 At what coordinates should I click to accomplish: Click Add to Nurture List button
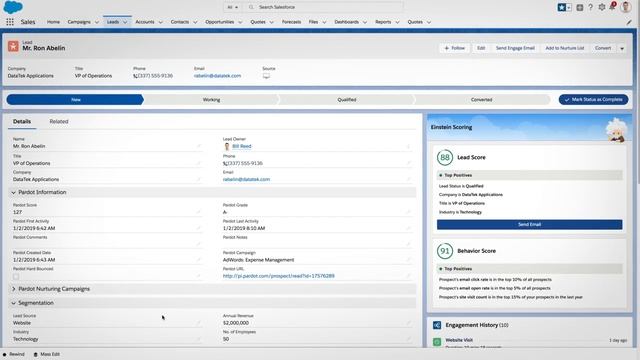tap(564, 48)
